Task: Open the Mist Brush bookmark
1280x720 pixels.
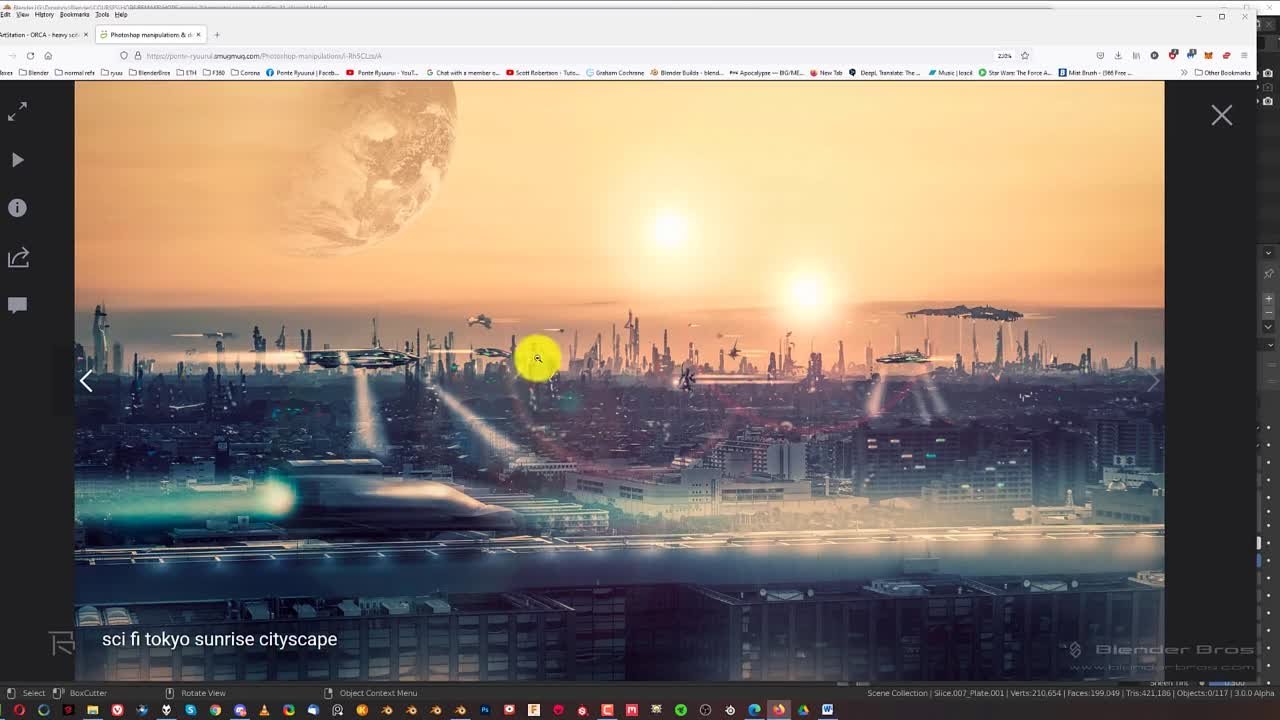Action: (1097, 73)
